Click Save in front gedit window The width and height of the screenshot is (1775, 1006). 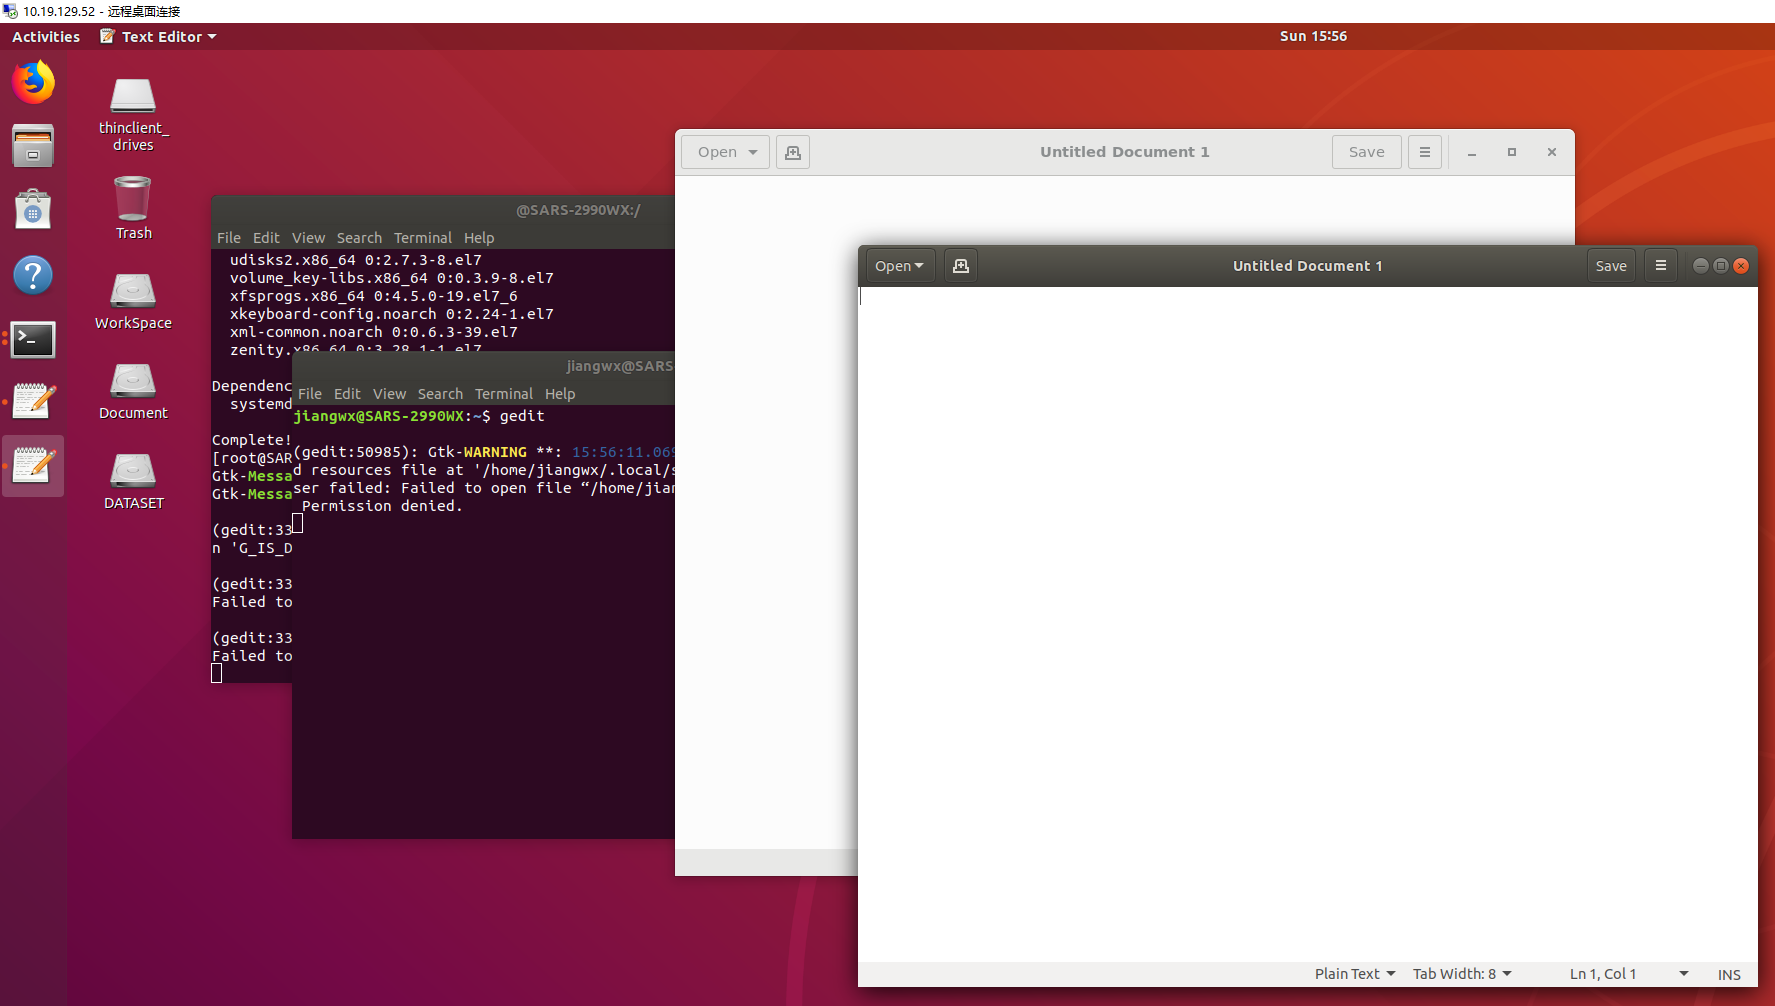pos(1611,266)
